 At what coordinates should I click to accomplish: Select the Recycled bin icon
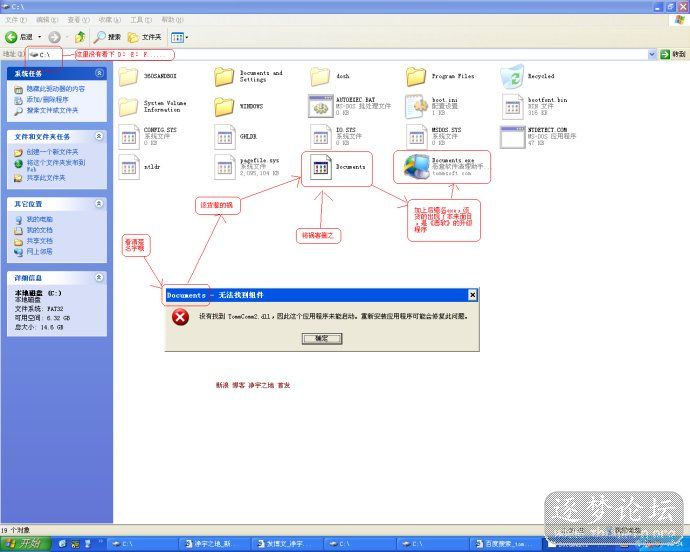tap(512, 77)
